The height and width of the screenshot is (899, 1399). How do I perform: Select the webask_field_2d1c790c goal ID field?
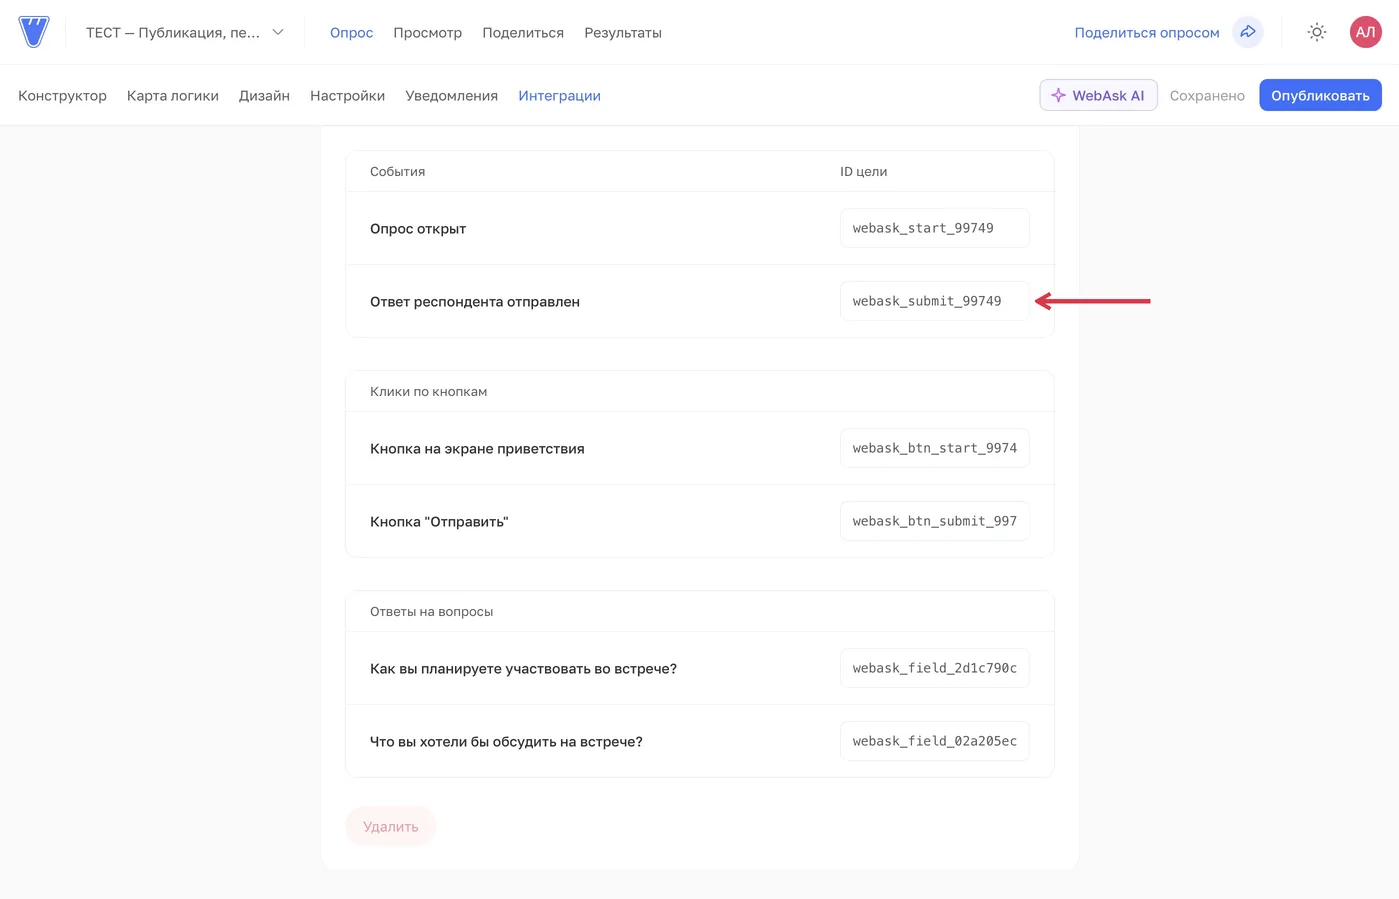coord(935,668)
